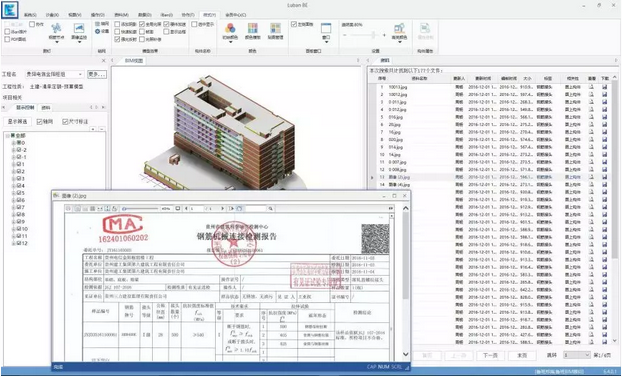The image size is (622, 377).
Task: Open the System (S) ribbon tab
Action: (30, 15)
